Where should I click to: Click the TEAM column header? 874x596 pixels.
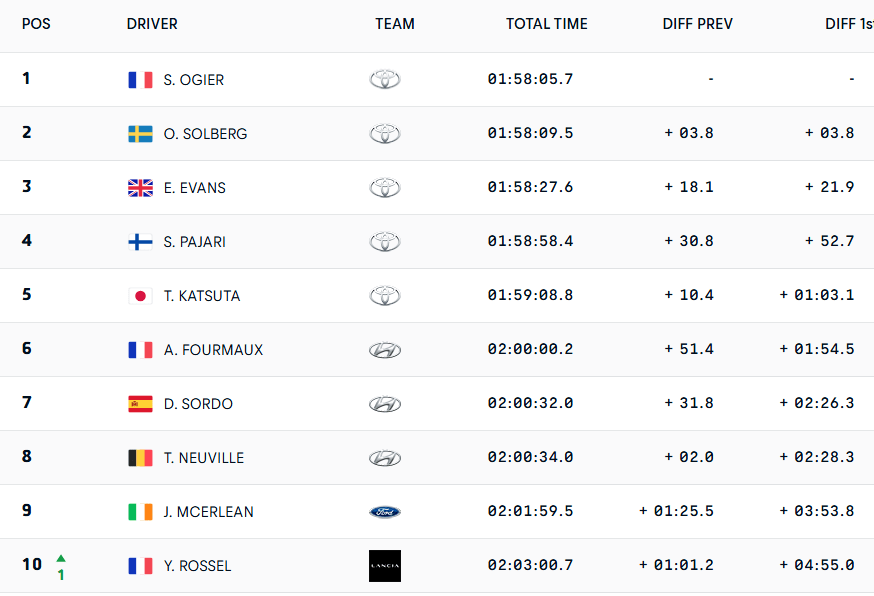[395, 24]
